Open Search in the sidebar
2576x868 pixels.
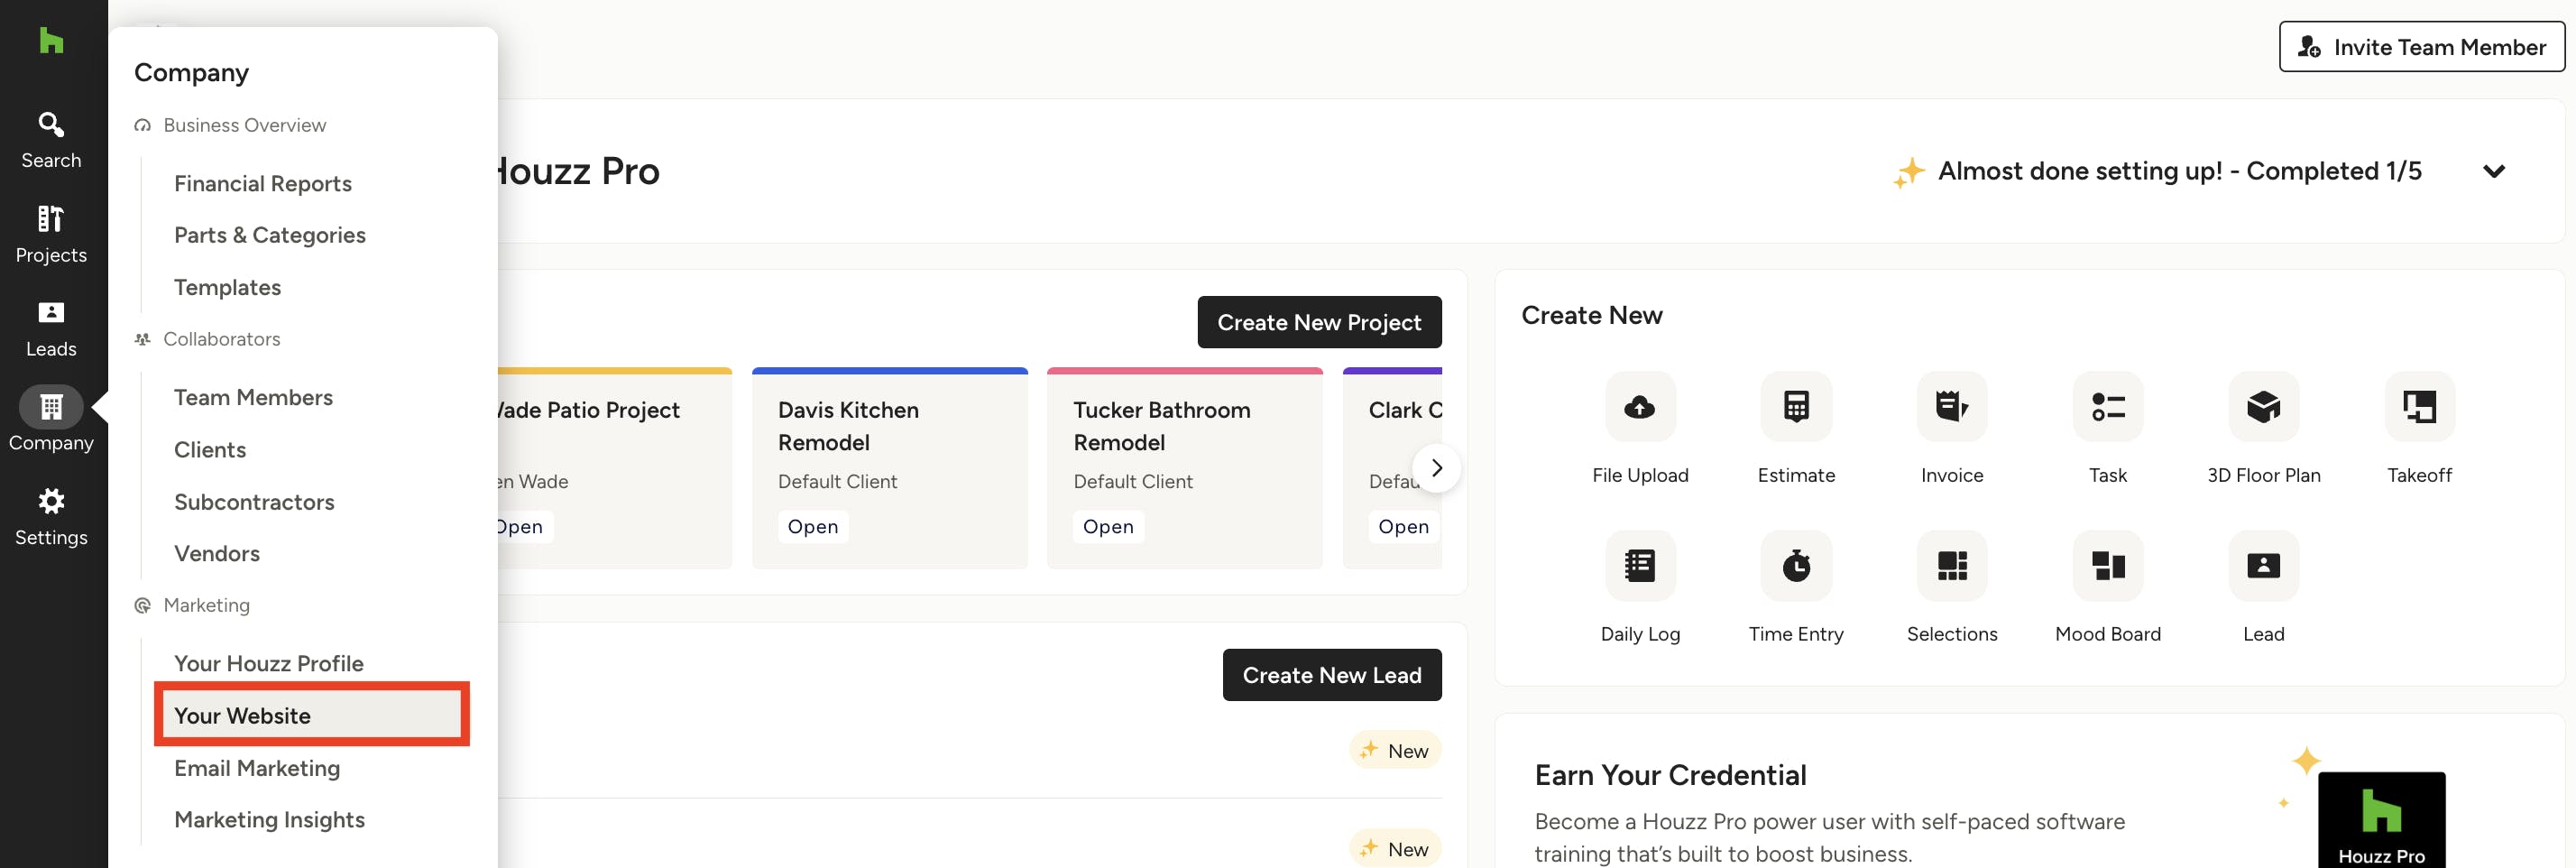click(51, 140)
